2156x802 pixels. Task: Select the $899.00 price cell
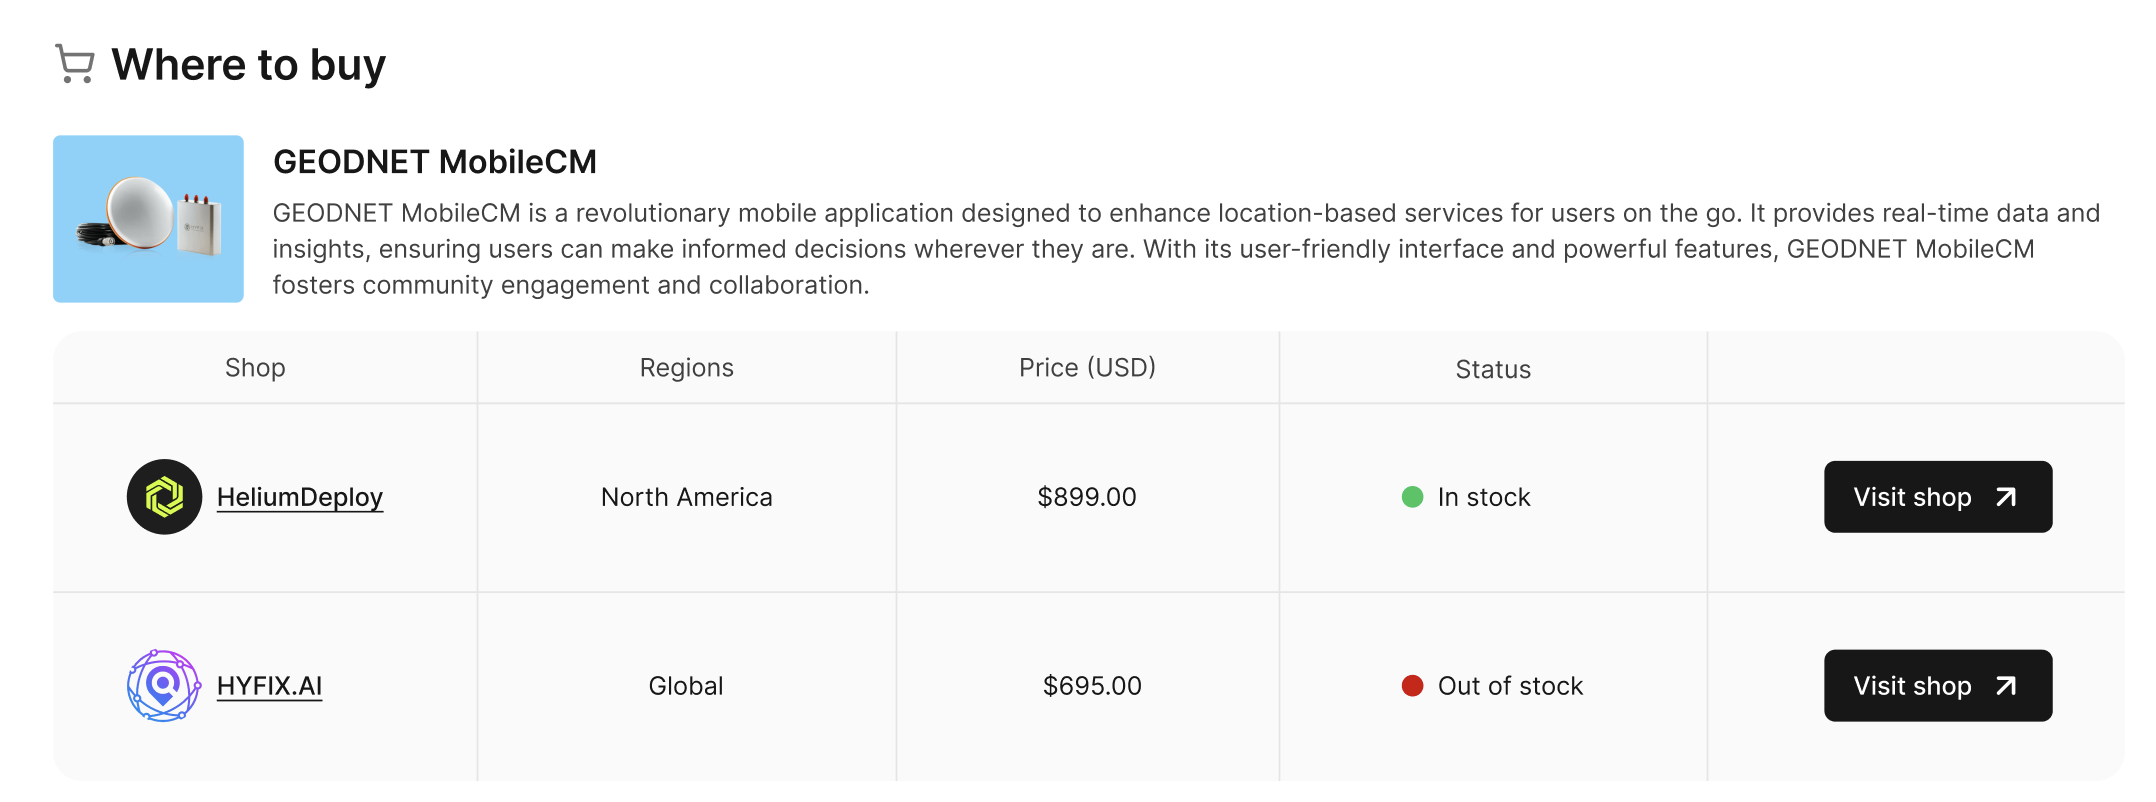click(1087, 497)
